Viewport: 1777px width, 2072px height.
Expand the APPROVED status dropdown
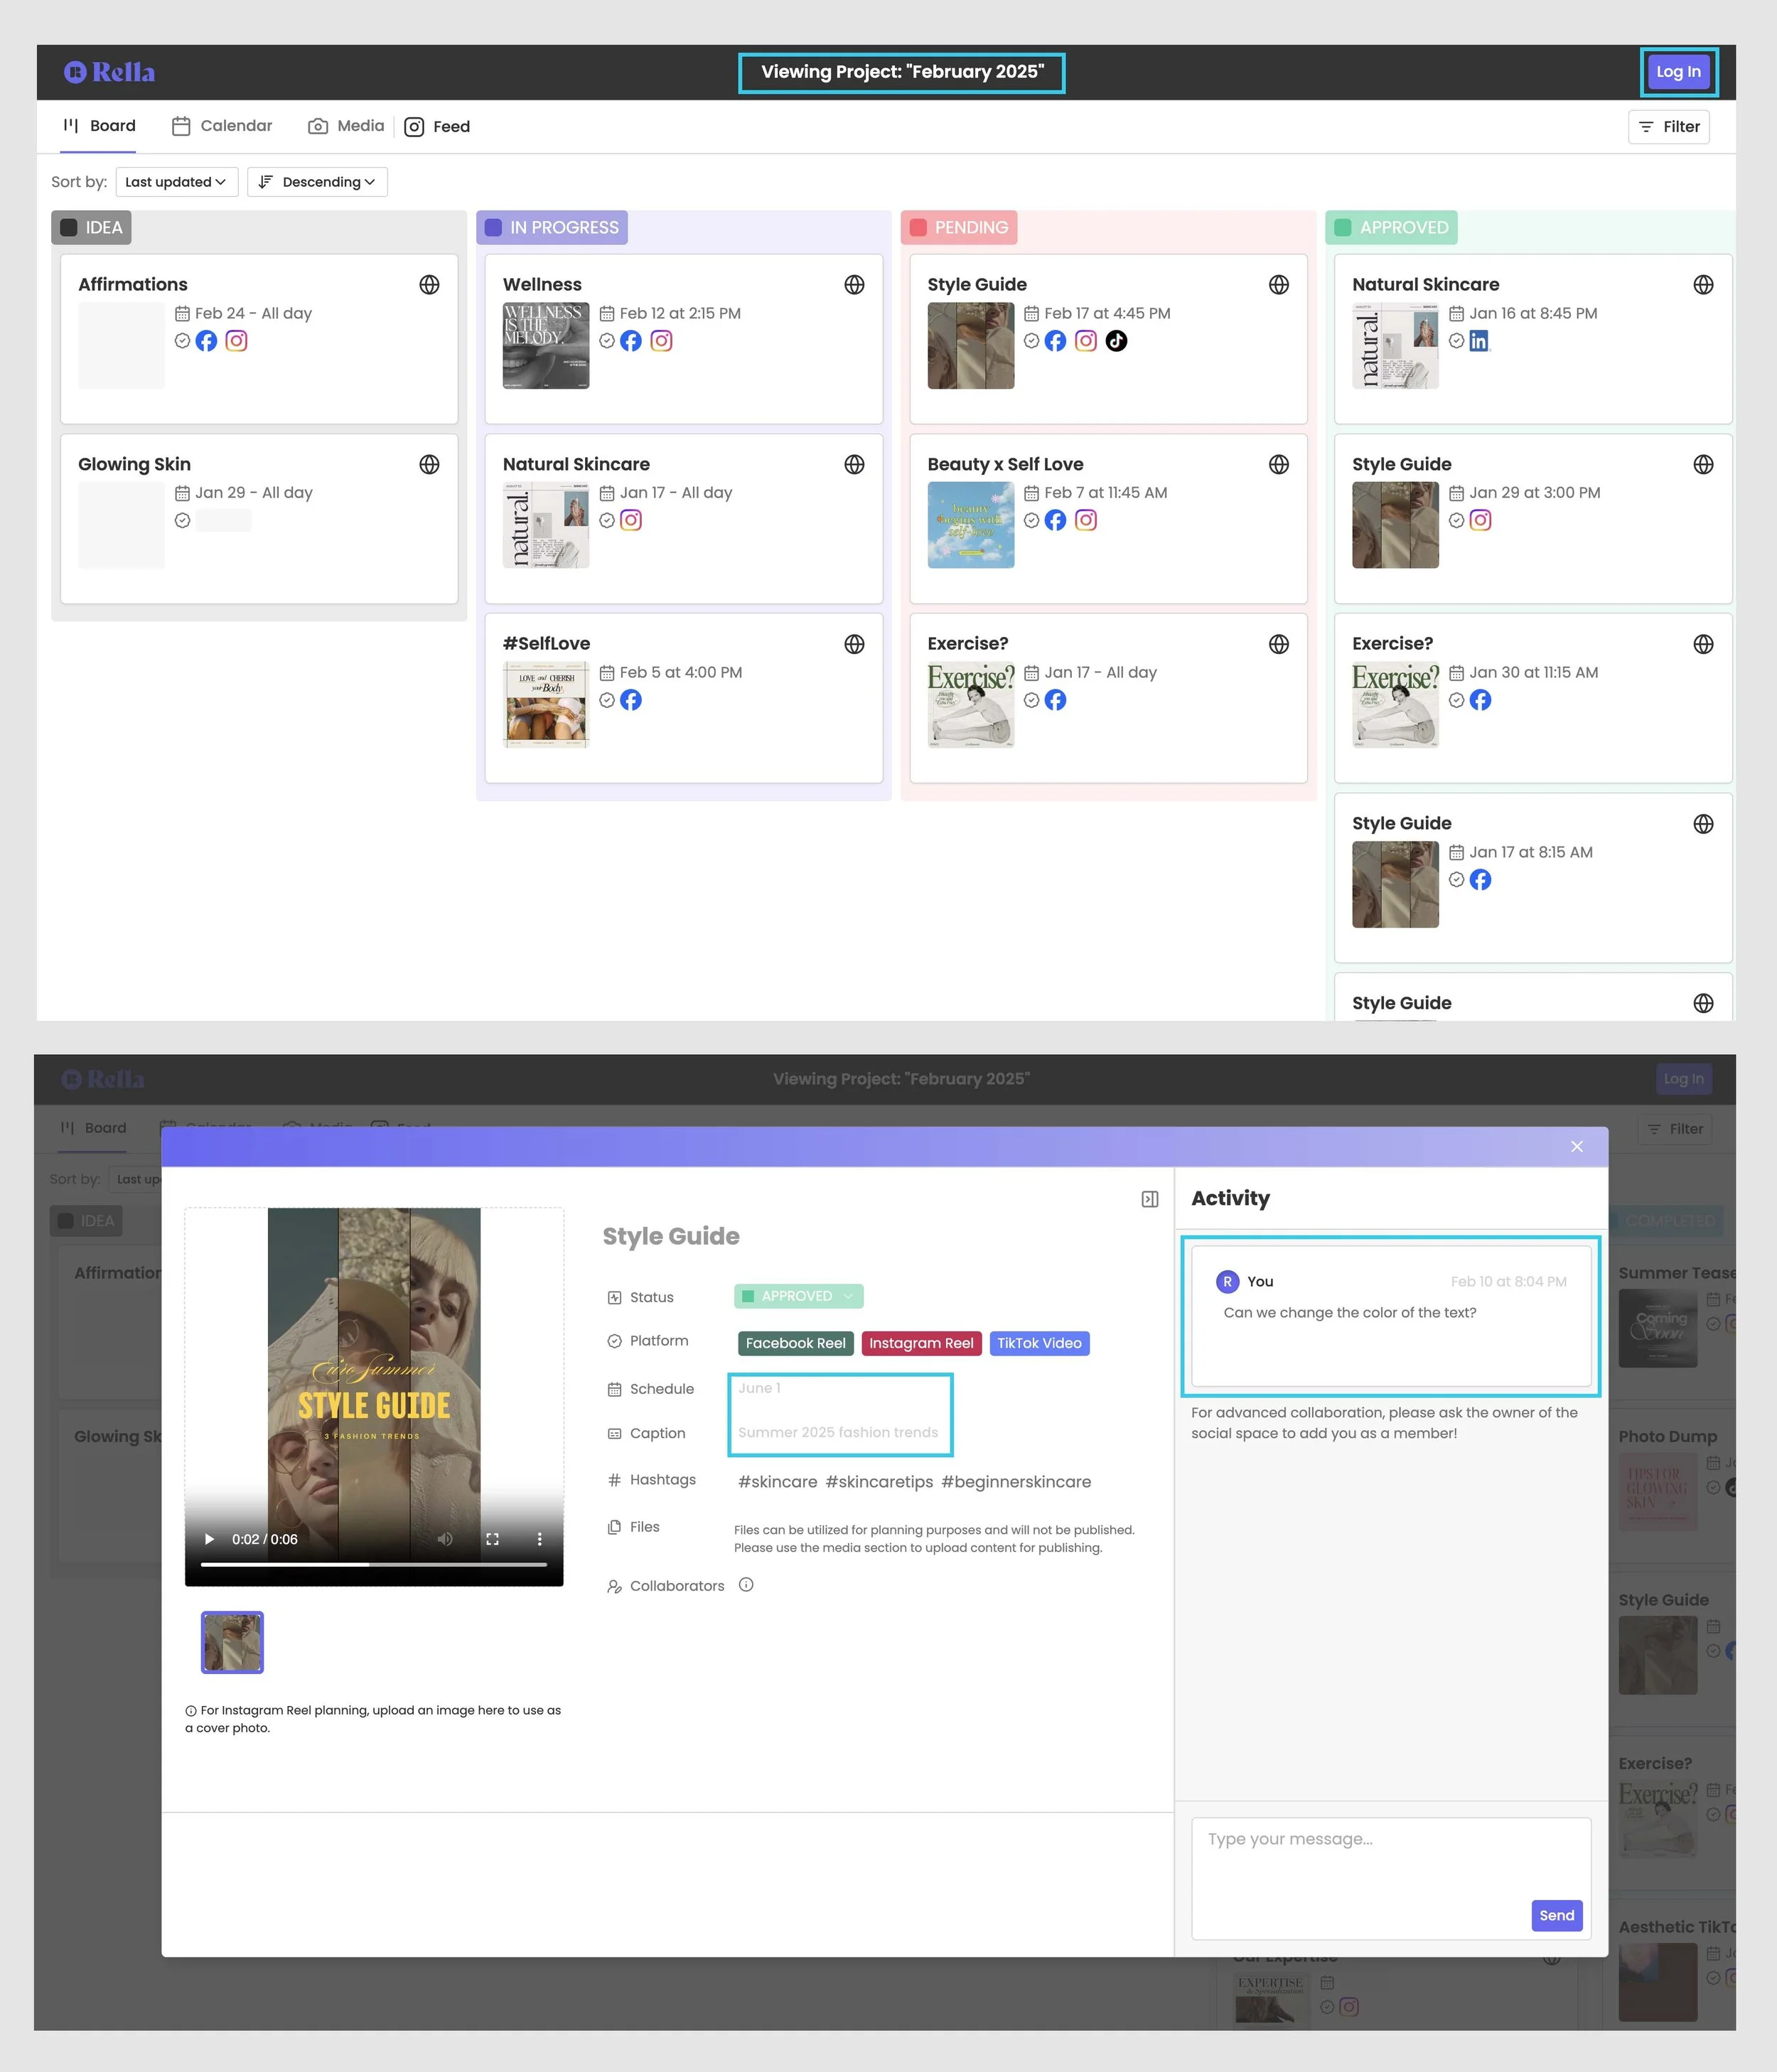[798, 1296]
